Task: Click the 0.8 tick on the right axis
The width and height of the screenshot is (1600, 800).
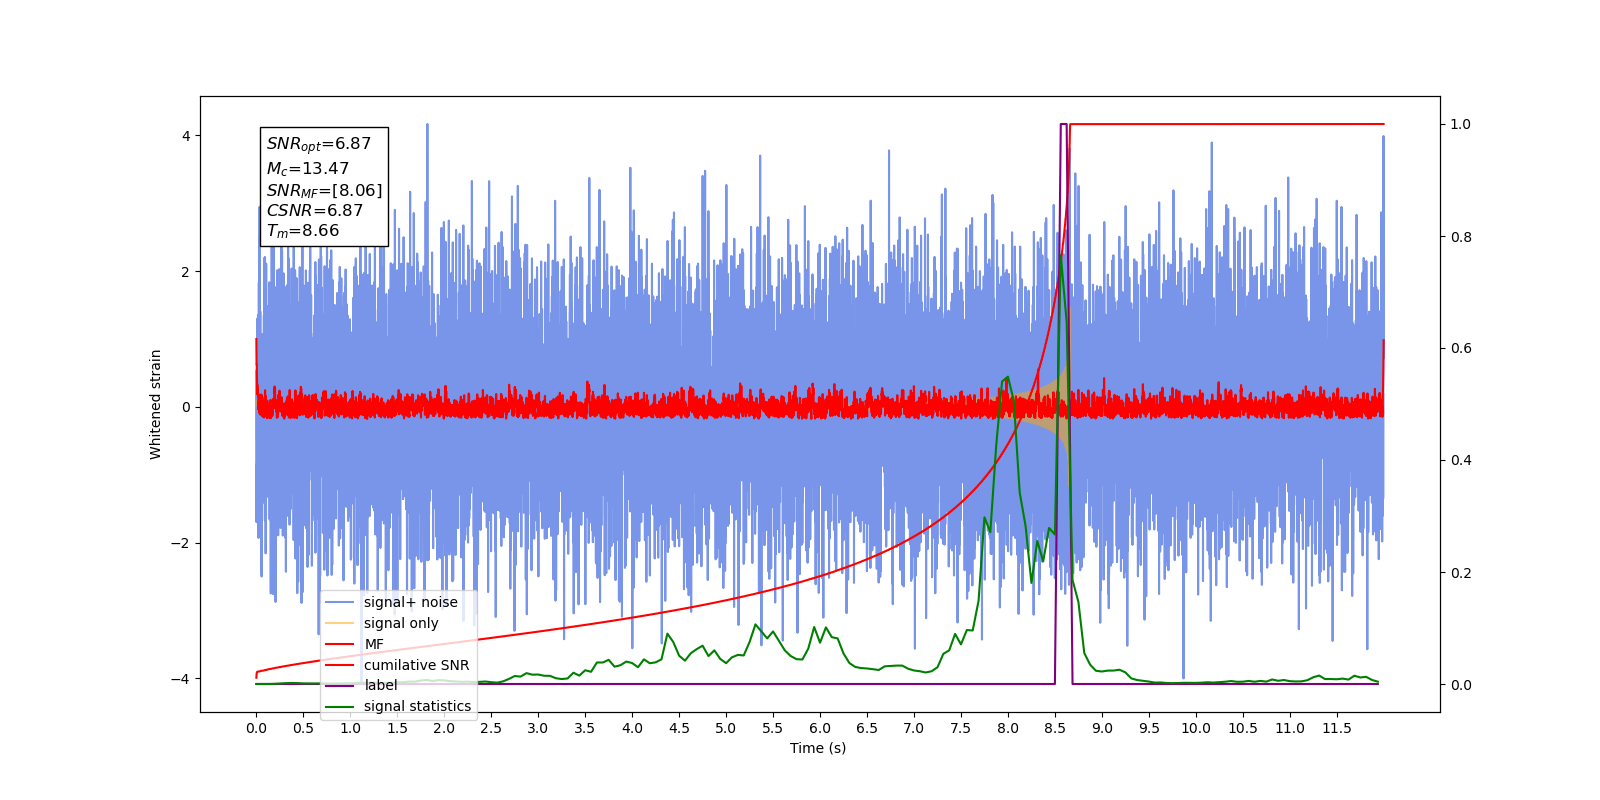Action: [1461, 237]
